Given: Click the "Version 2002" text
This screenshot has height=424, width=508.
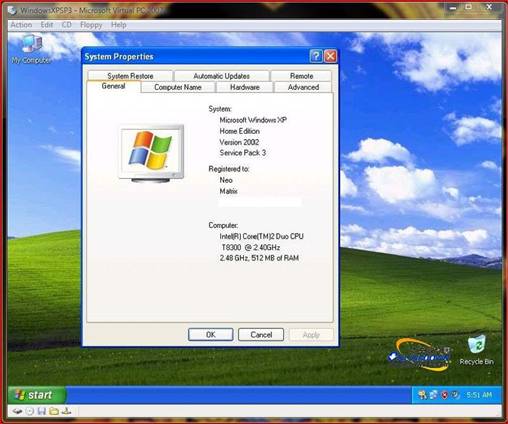Looking at the screenshot, I should click(x=239, y=142).
